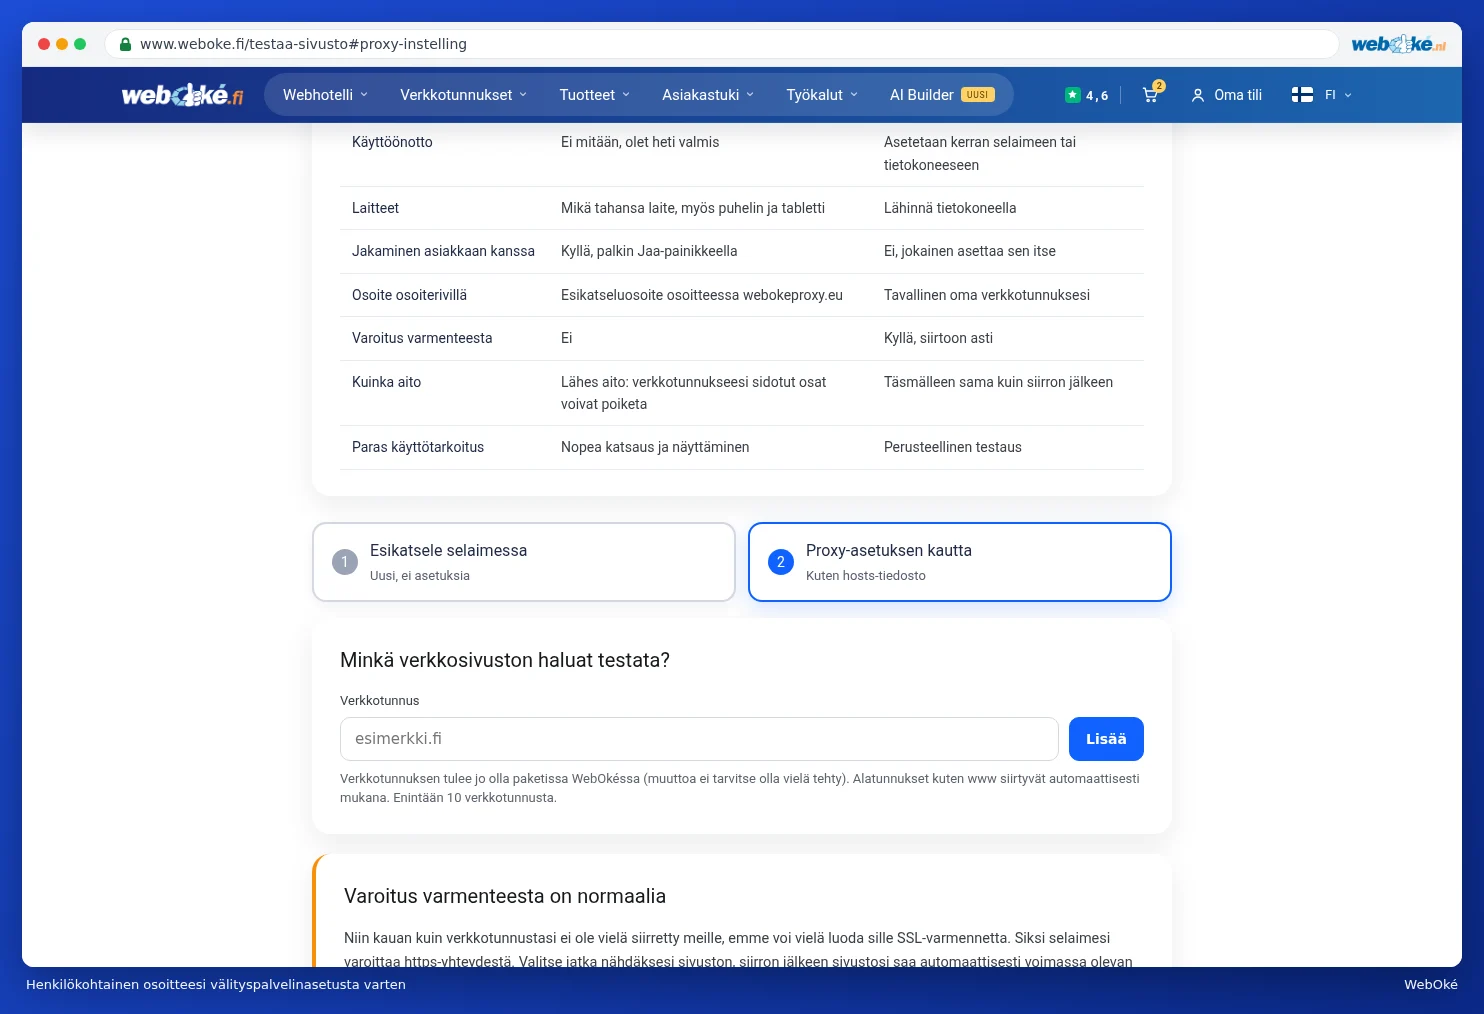
Task: Expand the Asiakastuki menu
Action: pos(708,95)
